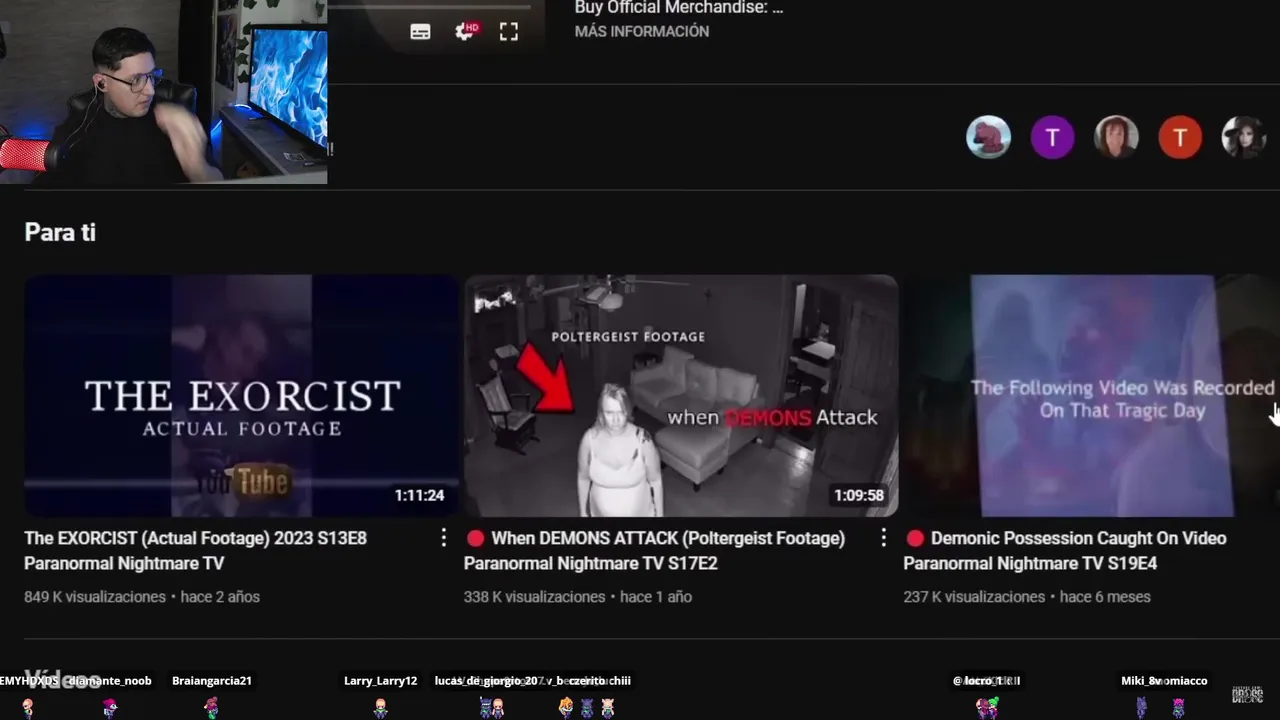Open the Buy Official Merchandise description text
1280x720 pixels.
(x=679, y=8)
